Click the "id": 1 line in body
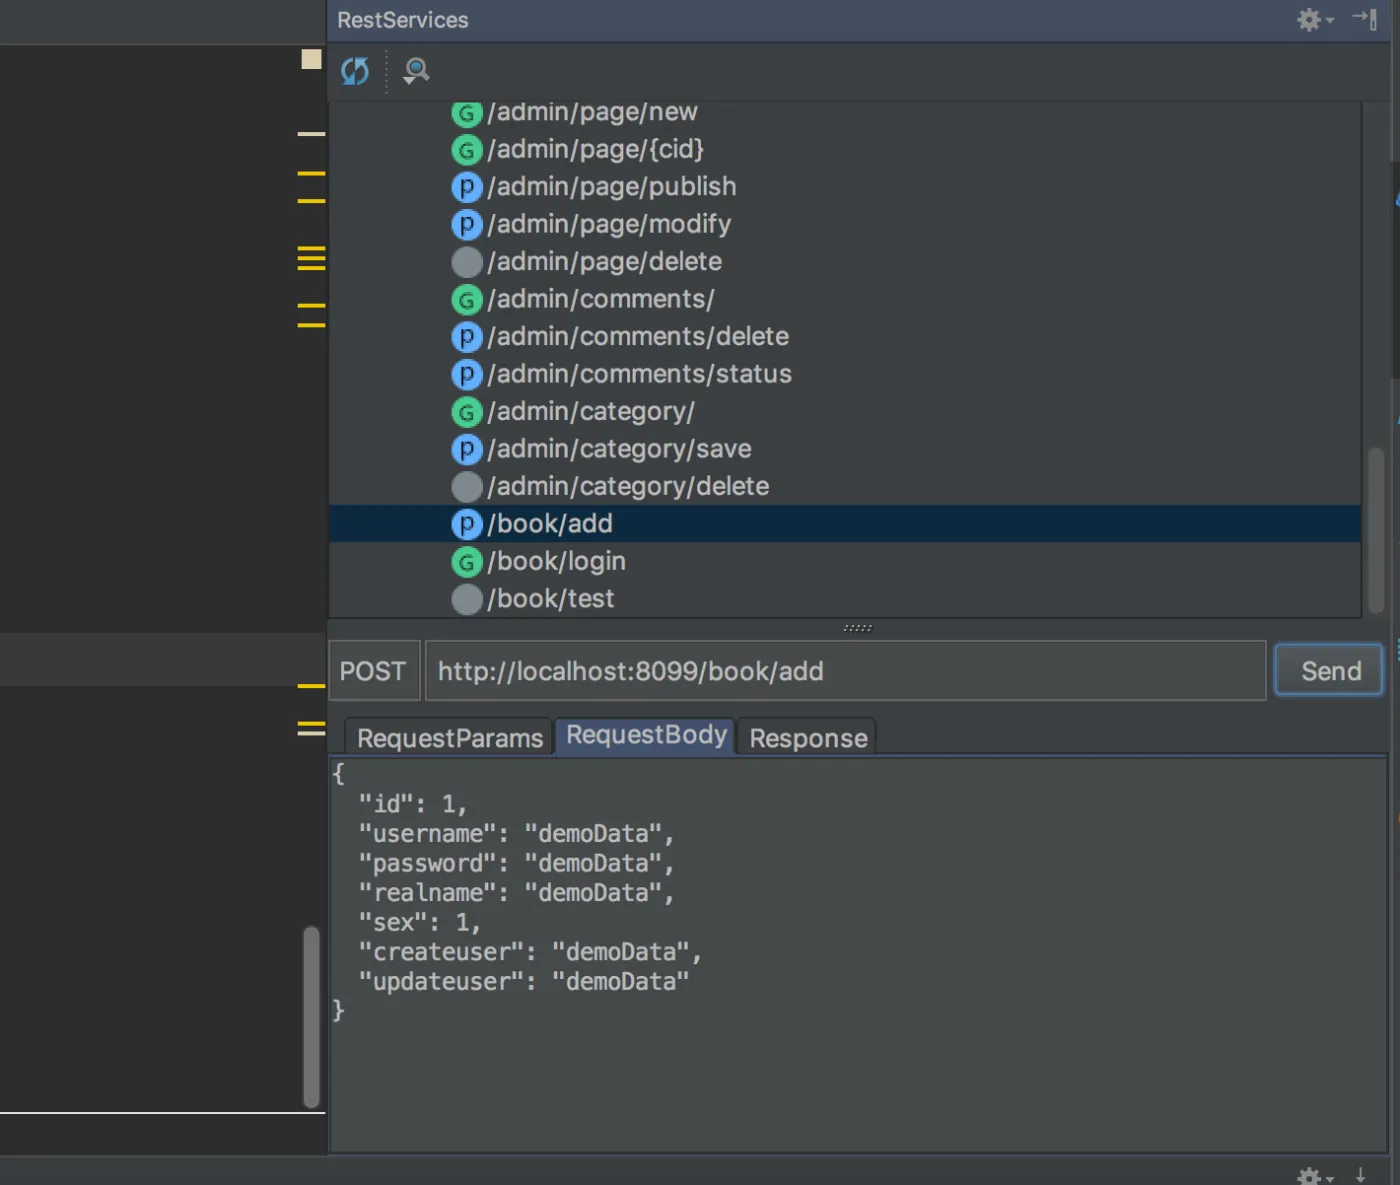1400x1185 pixels. [412, 804]
